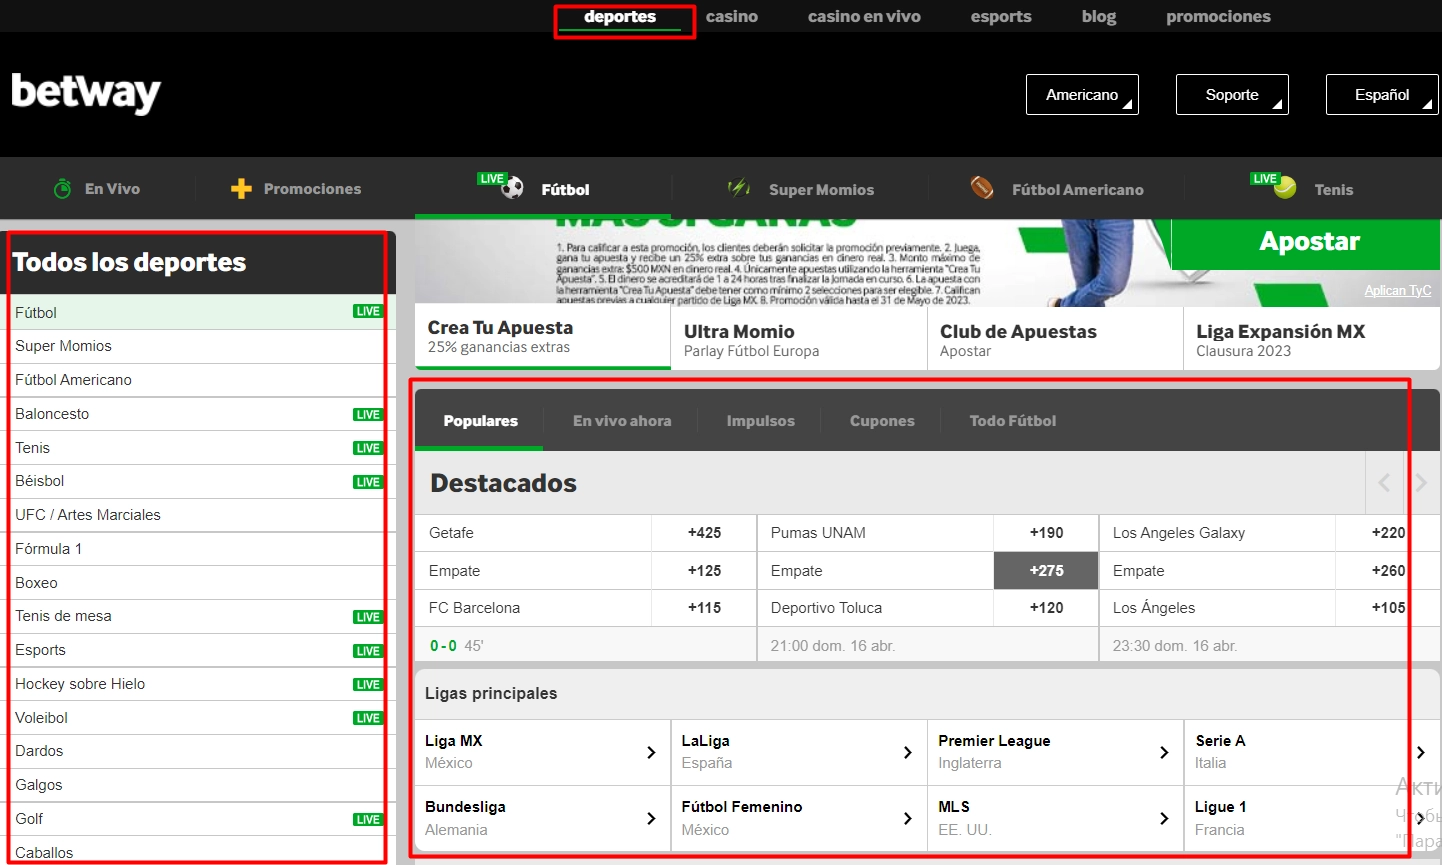Select Super Momios in sports list
This screenshot has width=1442, height=865.
coord(198,346)
